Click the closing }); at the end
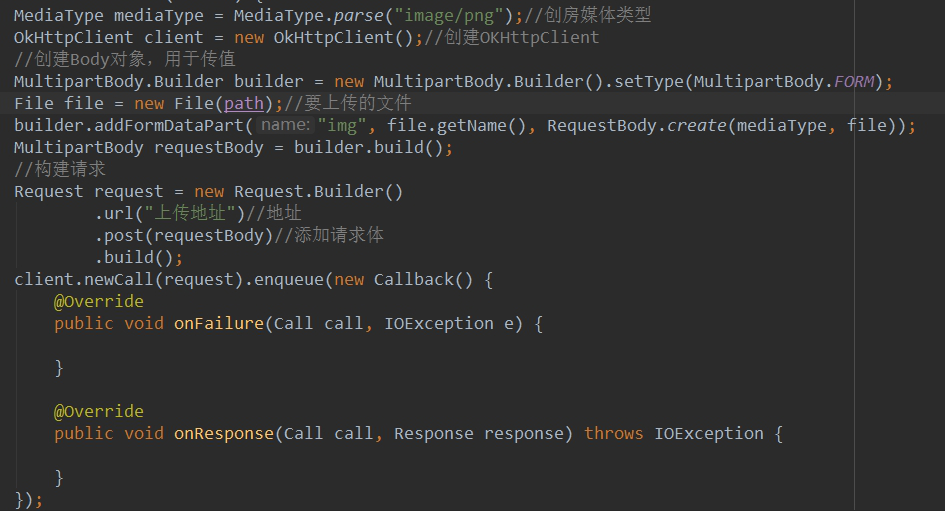This screenshot has height=511, width=945. pos(28,500)
